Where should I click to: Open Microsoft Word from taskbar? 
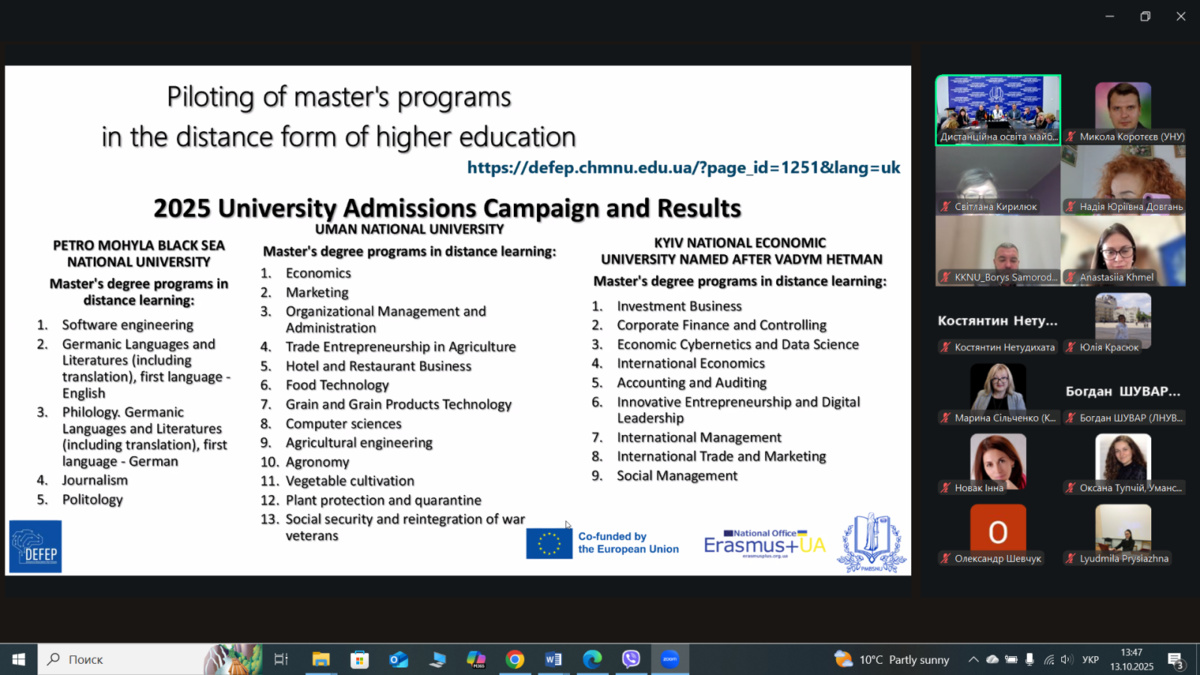(553, 659)
